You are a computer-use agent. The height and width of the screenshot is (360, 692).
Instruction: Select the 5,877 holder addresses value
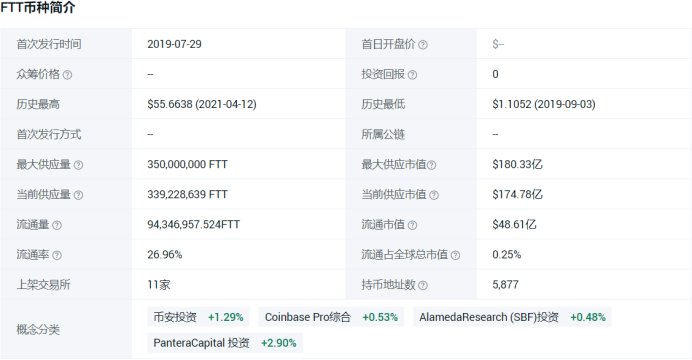click(x=505, y=285)
